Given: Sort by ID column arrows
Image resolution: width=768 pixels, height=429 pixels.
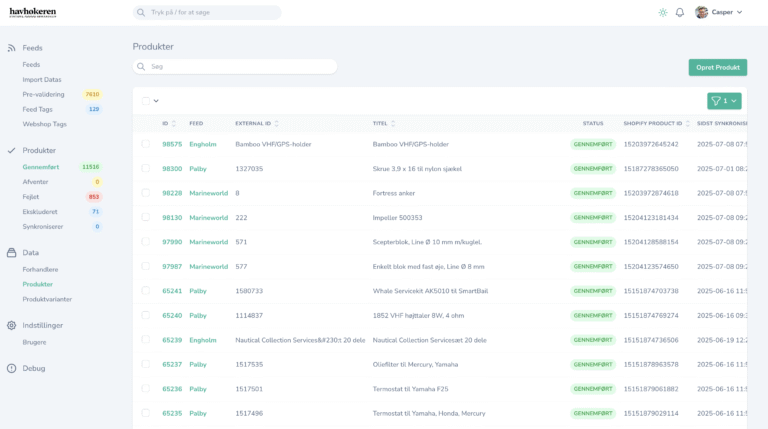Looking at the screenshot, I should pos(174,123).
